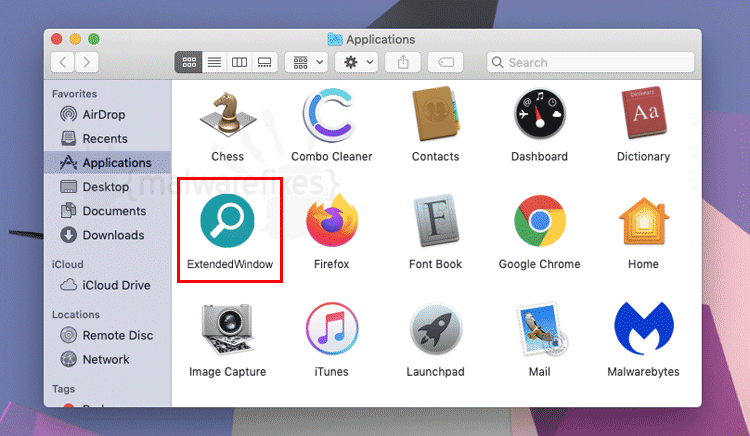750x436 pixels.
Task: Select Network in the sidebar
Action: (x=108, y=359)
